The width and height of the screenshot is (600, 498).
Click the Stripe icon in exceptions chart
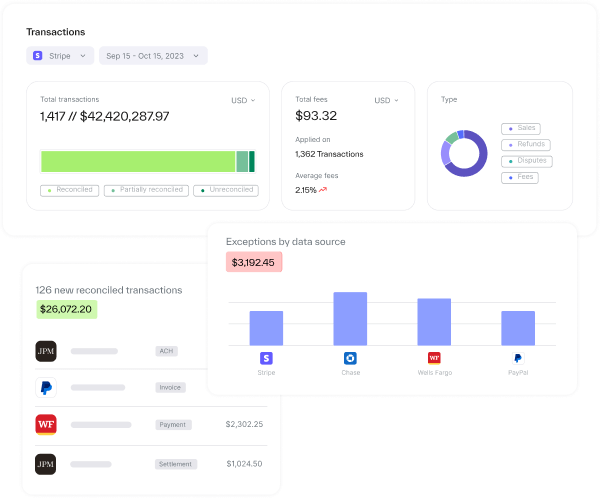coord(266,358)
